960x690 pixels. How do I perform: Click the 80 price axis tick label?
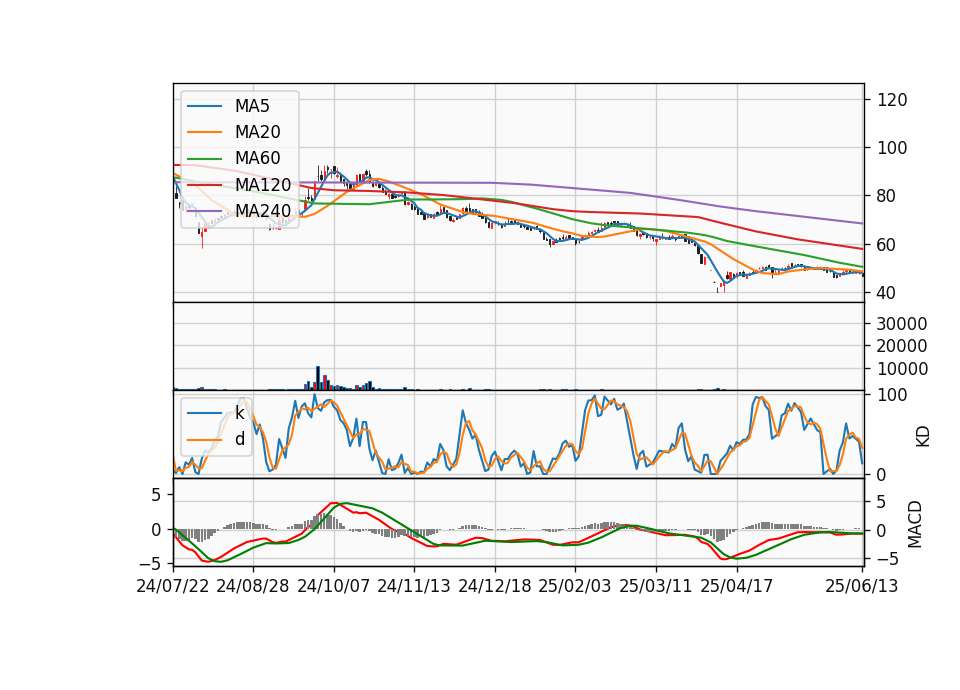[x=887, y=196]
